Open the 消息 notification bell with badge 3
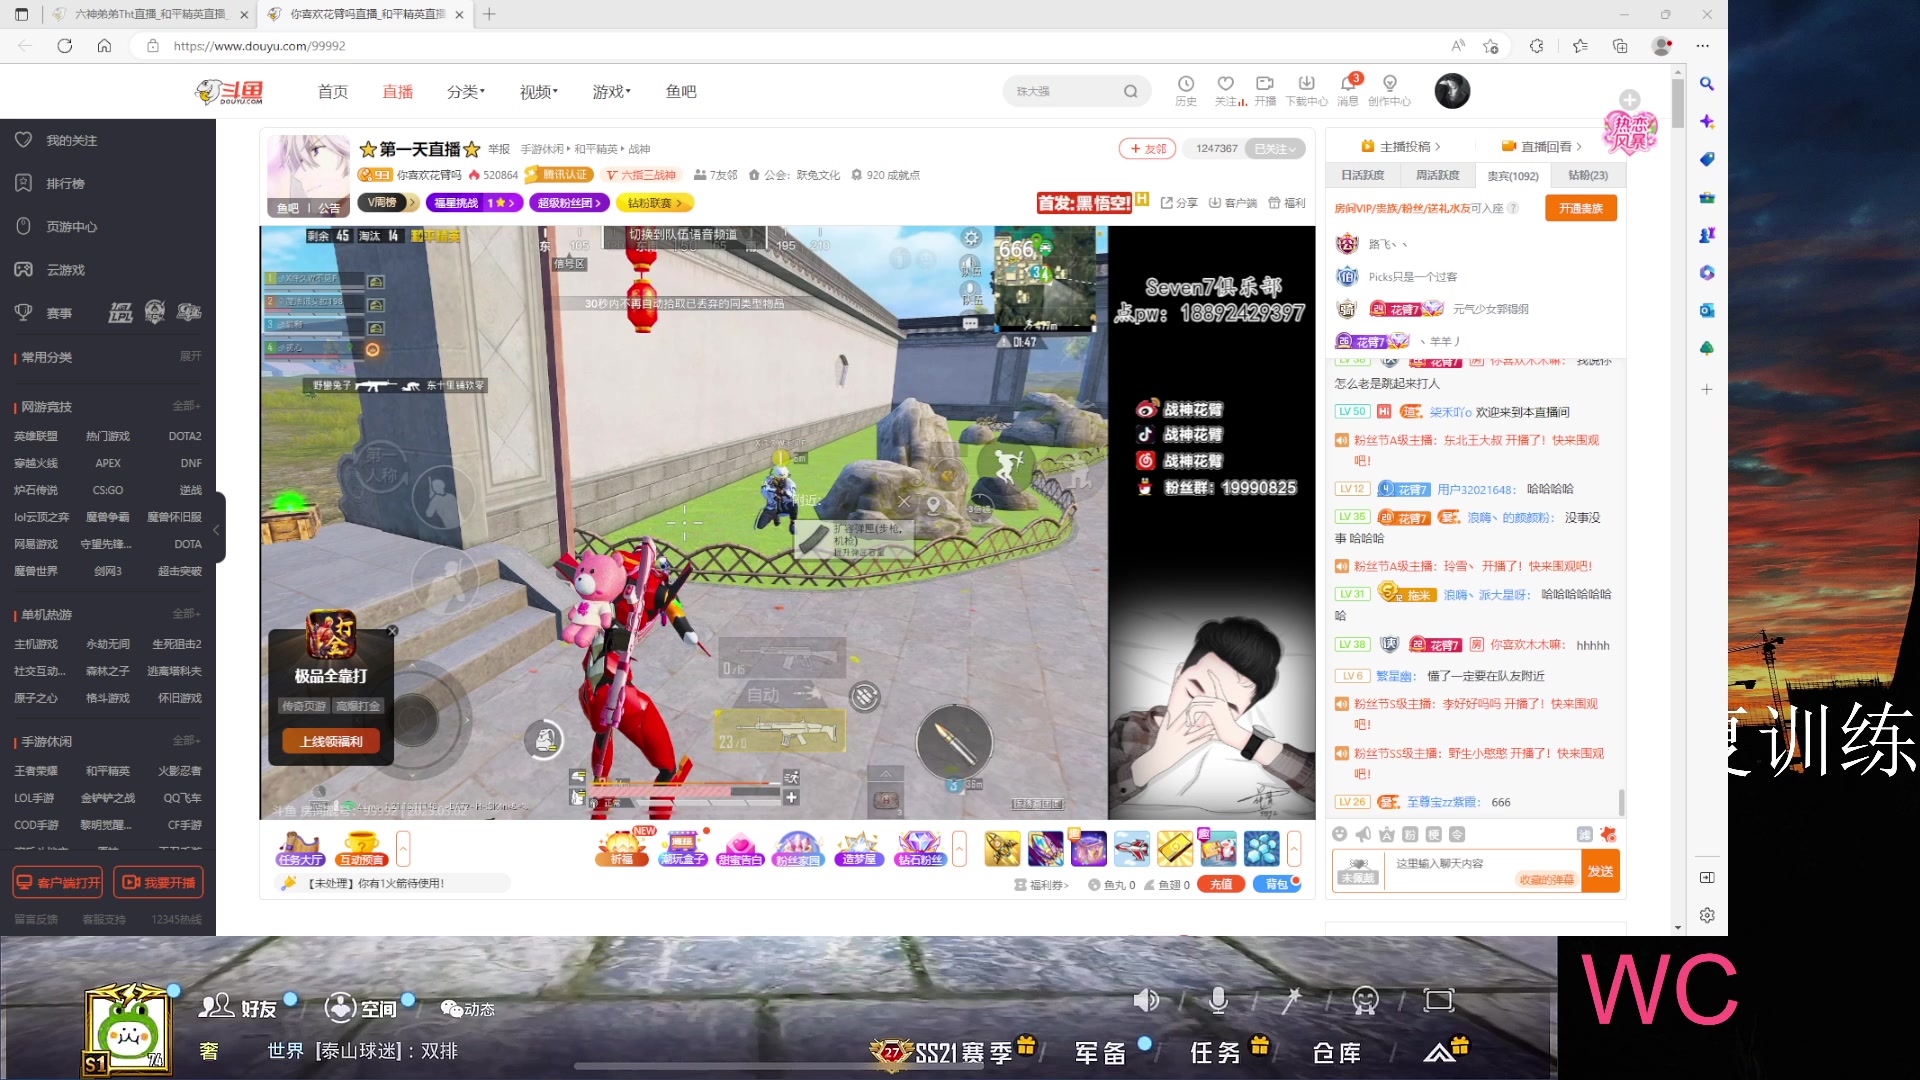 1348,90
